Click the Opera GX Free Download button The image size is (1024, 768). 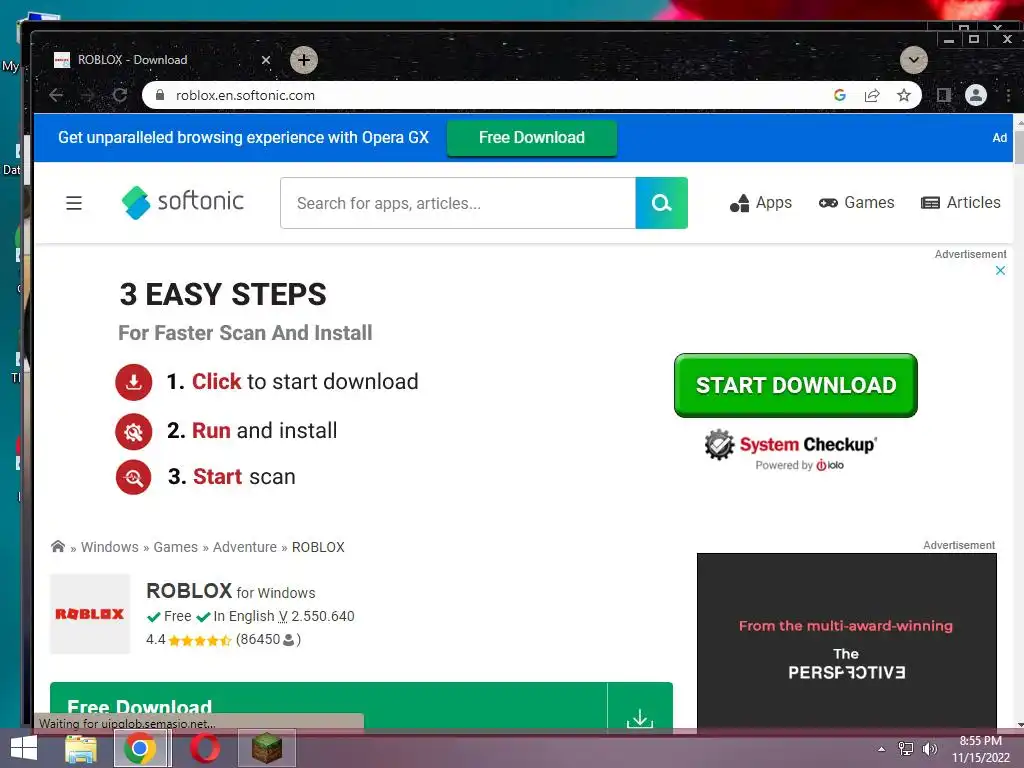(532, 138)
